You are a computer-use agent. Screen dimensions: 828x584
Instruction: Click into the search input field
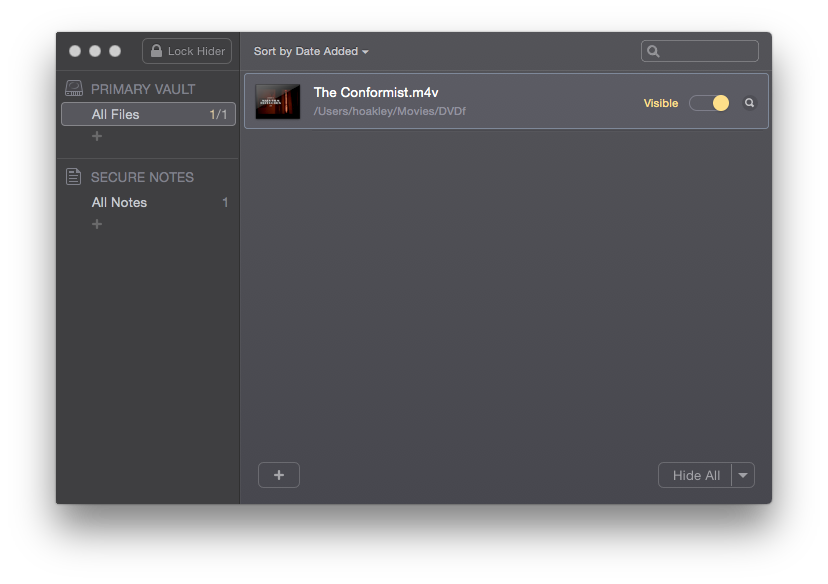pyautogui.click(x=708, y=51)
